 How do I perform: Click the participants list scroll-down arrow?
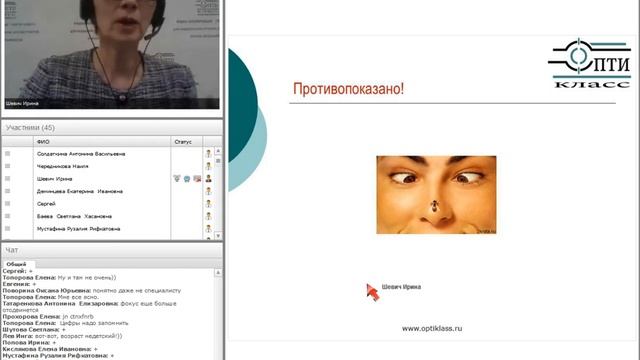[x=218, y=236]
